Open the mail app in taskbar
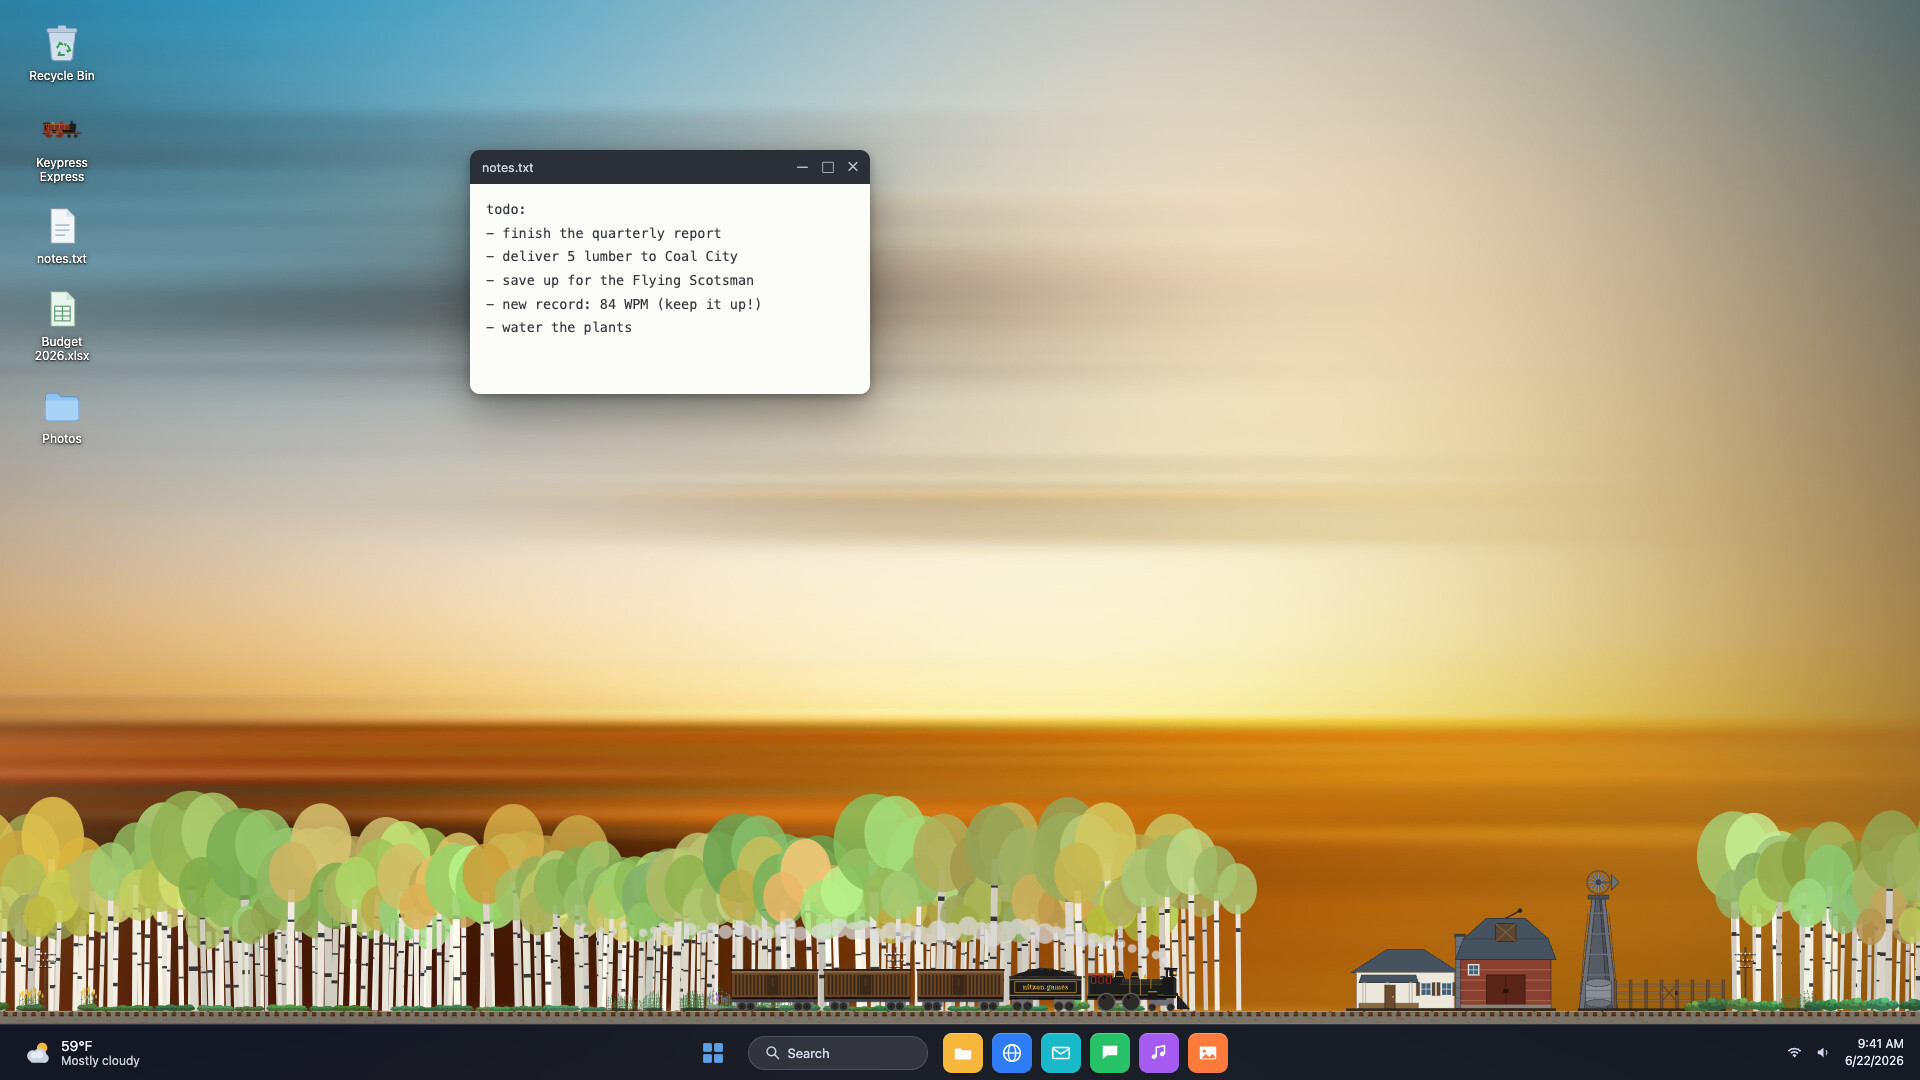Viewport: 1920px width, 1080px height. pos(1061,1053)
